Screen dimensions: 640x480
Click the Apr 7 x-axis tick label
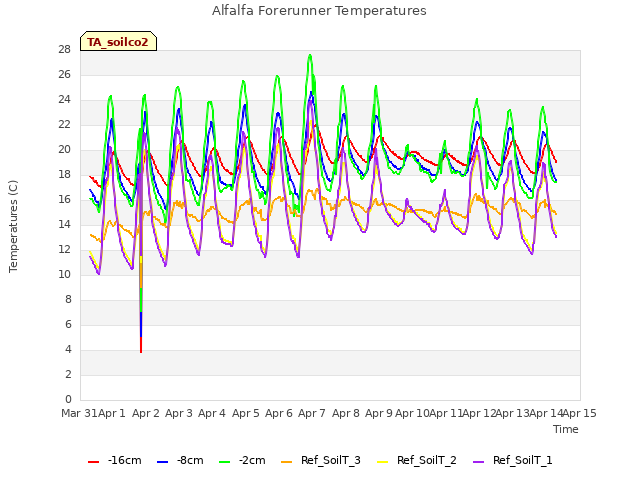click(x=312, y=413)
